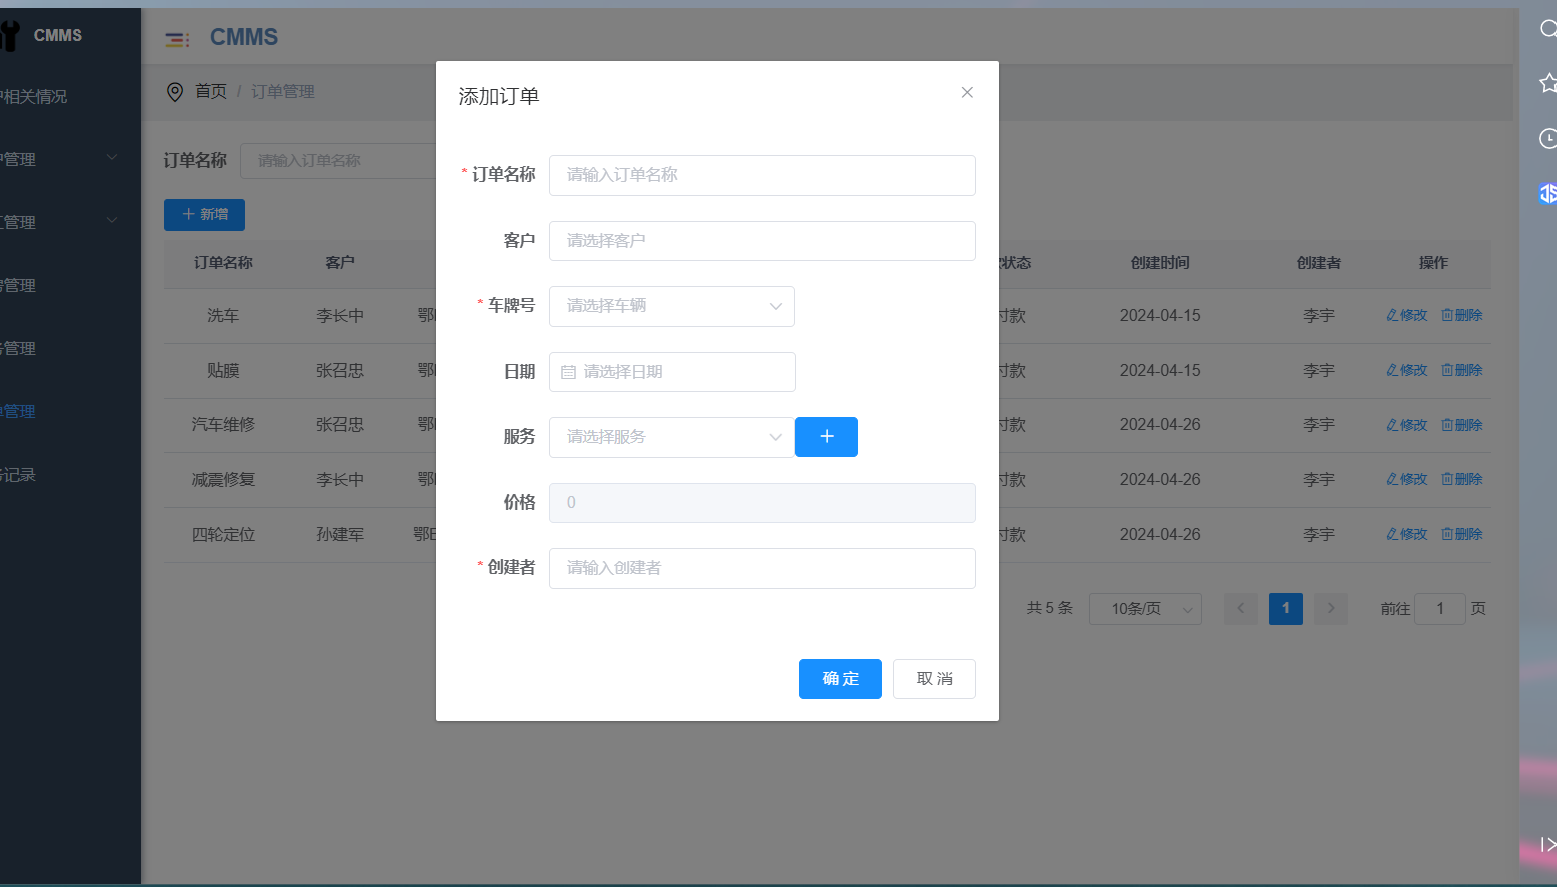This screenshot has height=887, width=1557.
Task: Click the search icon in the right edge bar
Action: (1548, 29)
